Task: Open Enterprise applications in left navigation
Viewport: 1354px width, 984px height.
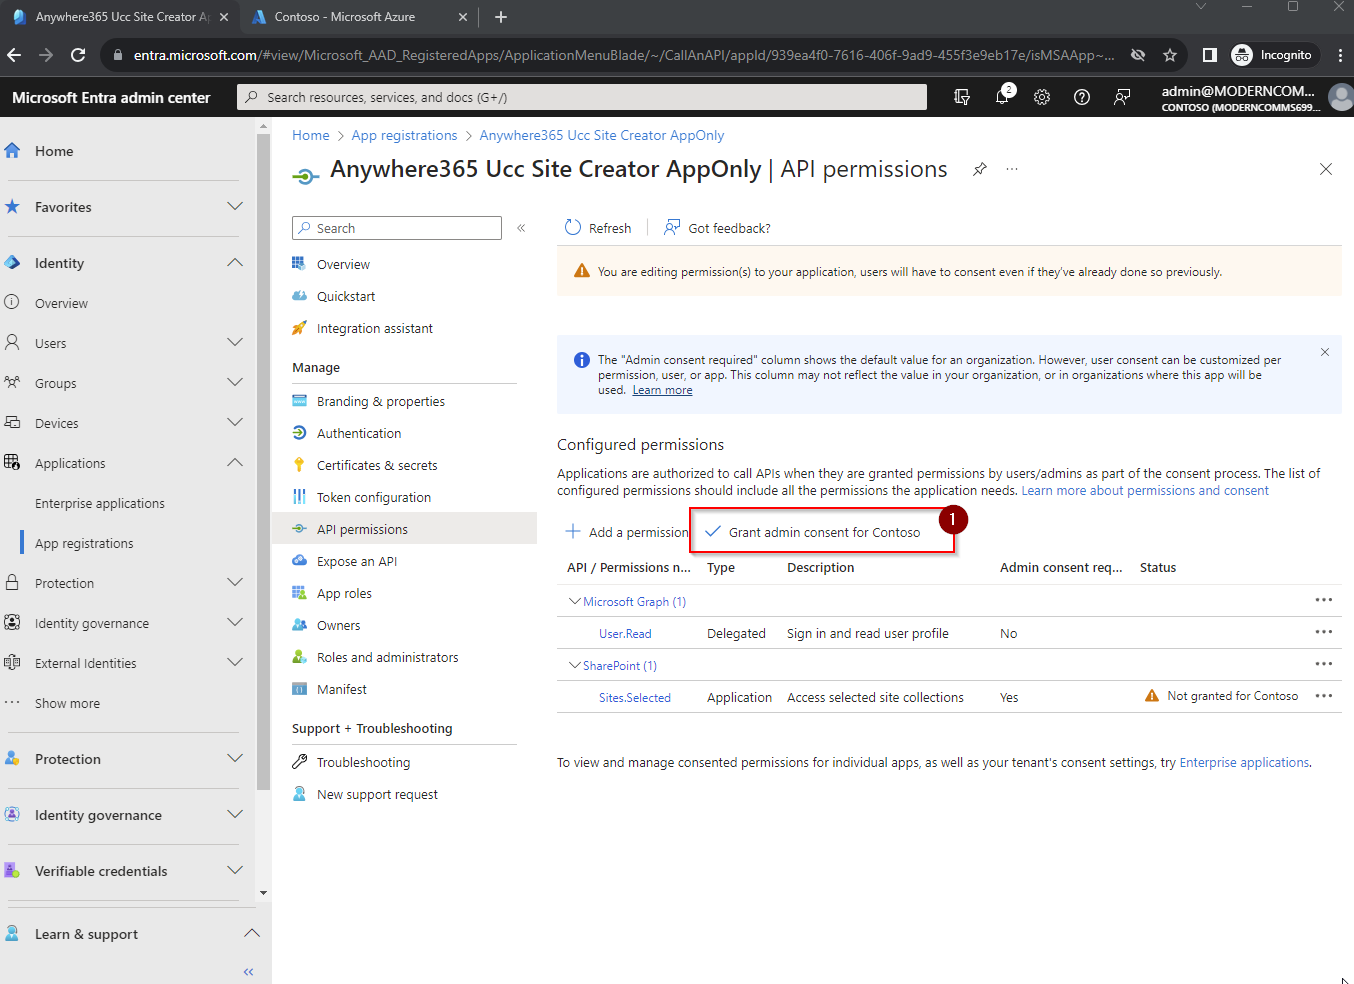Action: [x=100, y=503]
